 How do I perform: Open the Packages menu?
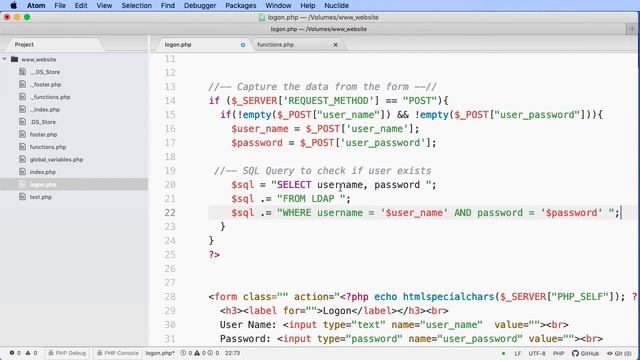(240, 6)
